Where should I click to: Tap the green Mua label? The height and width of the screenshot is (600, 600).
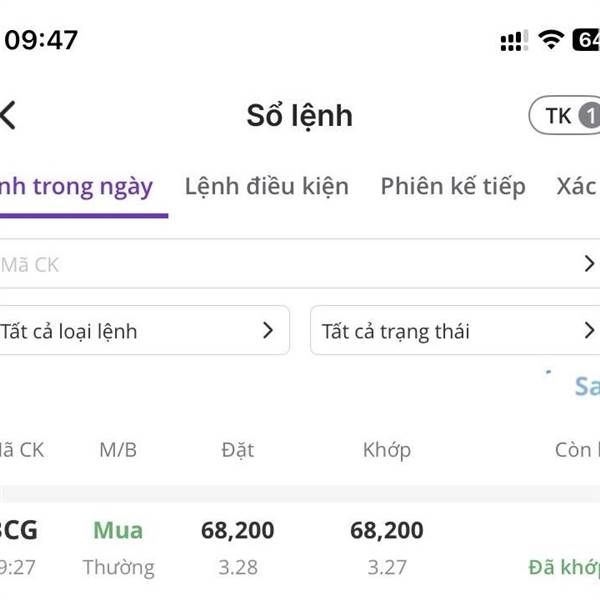tap(118, 530)
